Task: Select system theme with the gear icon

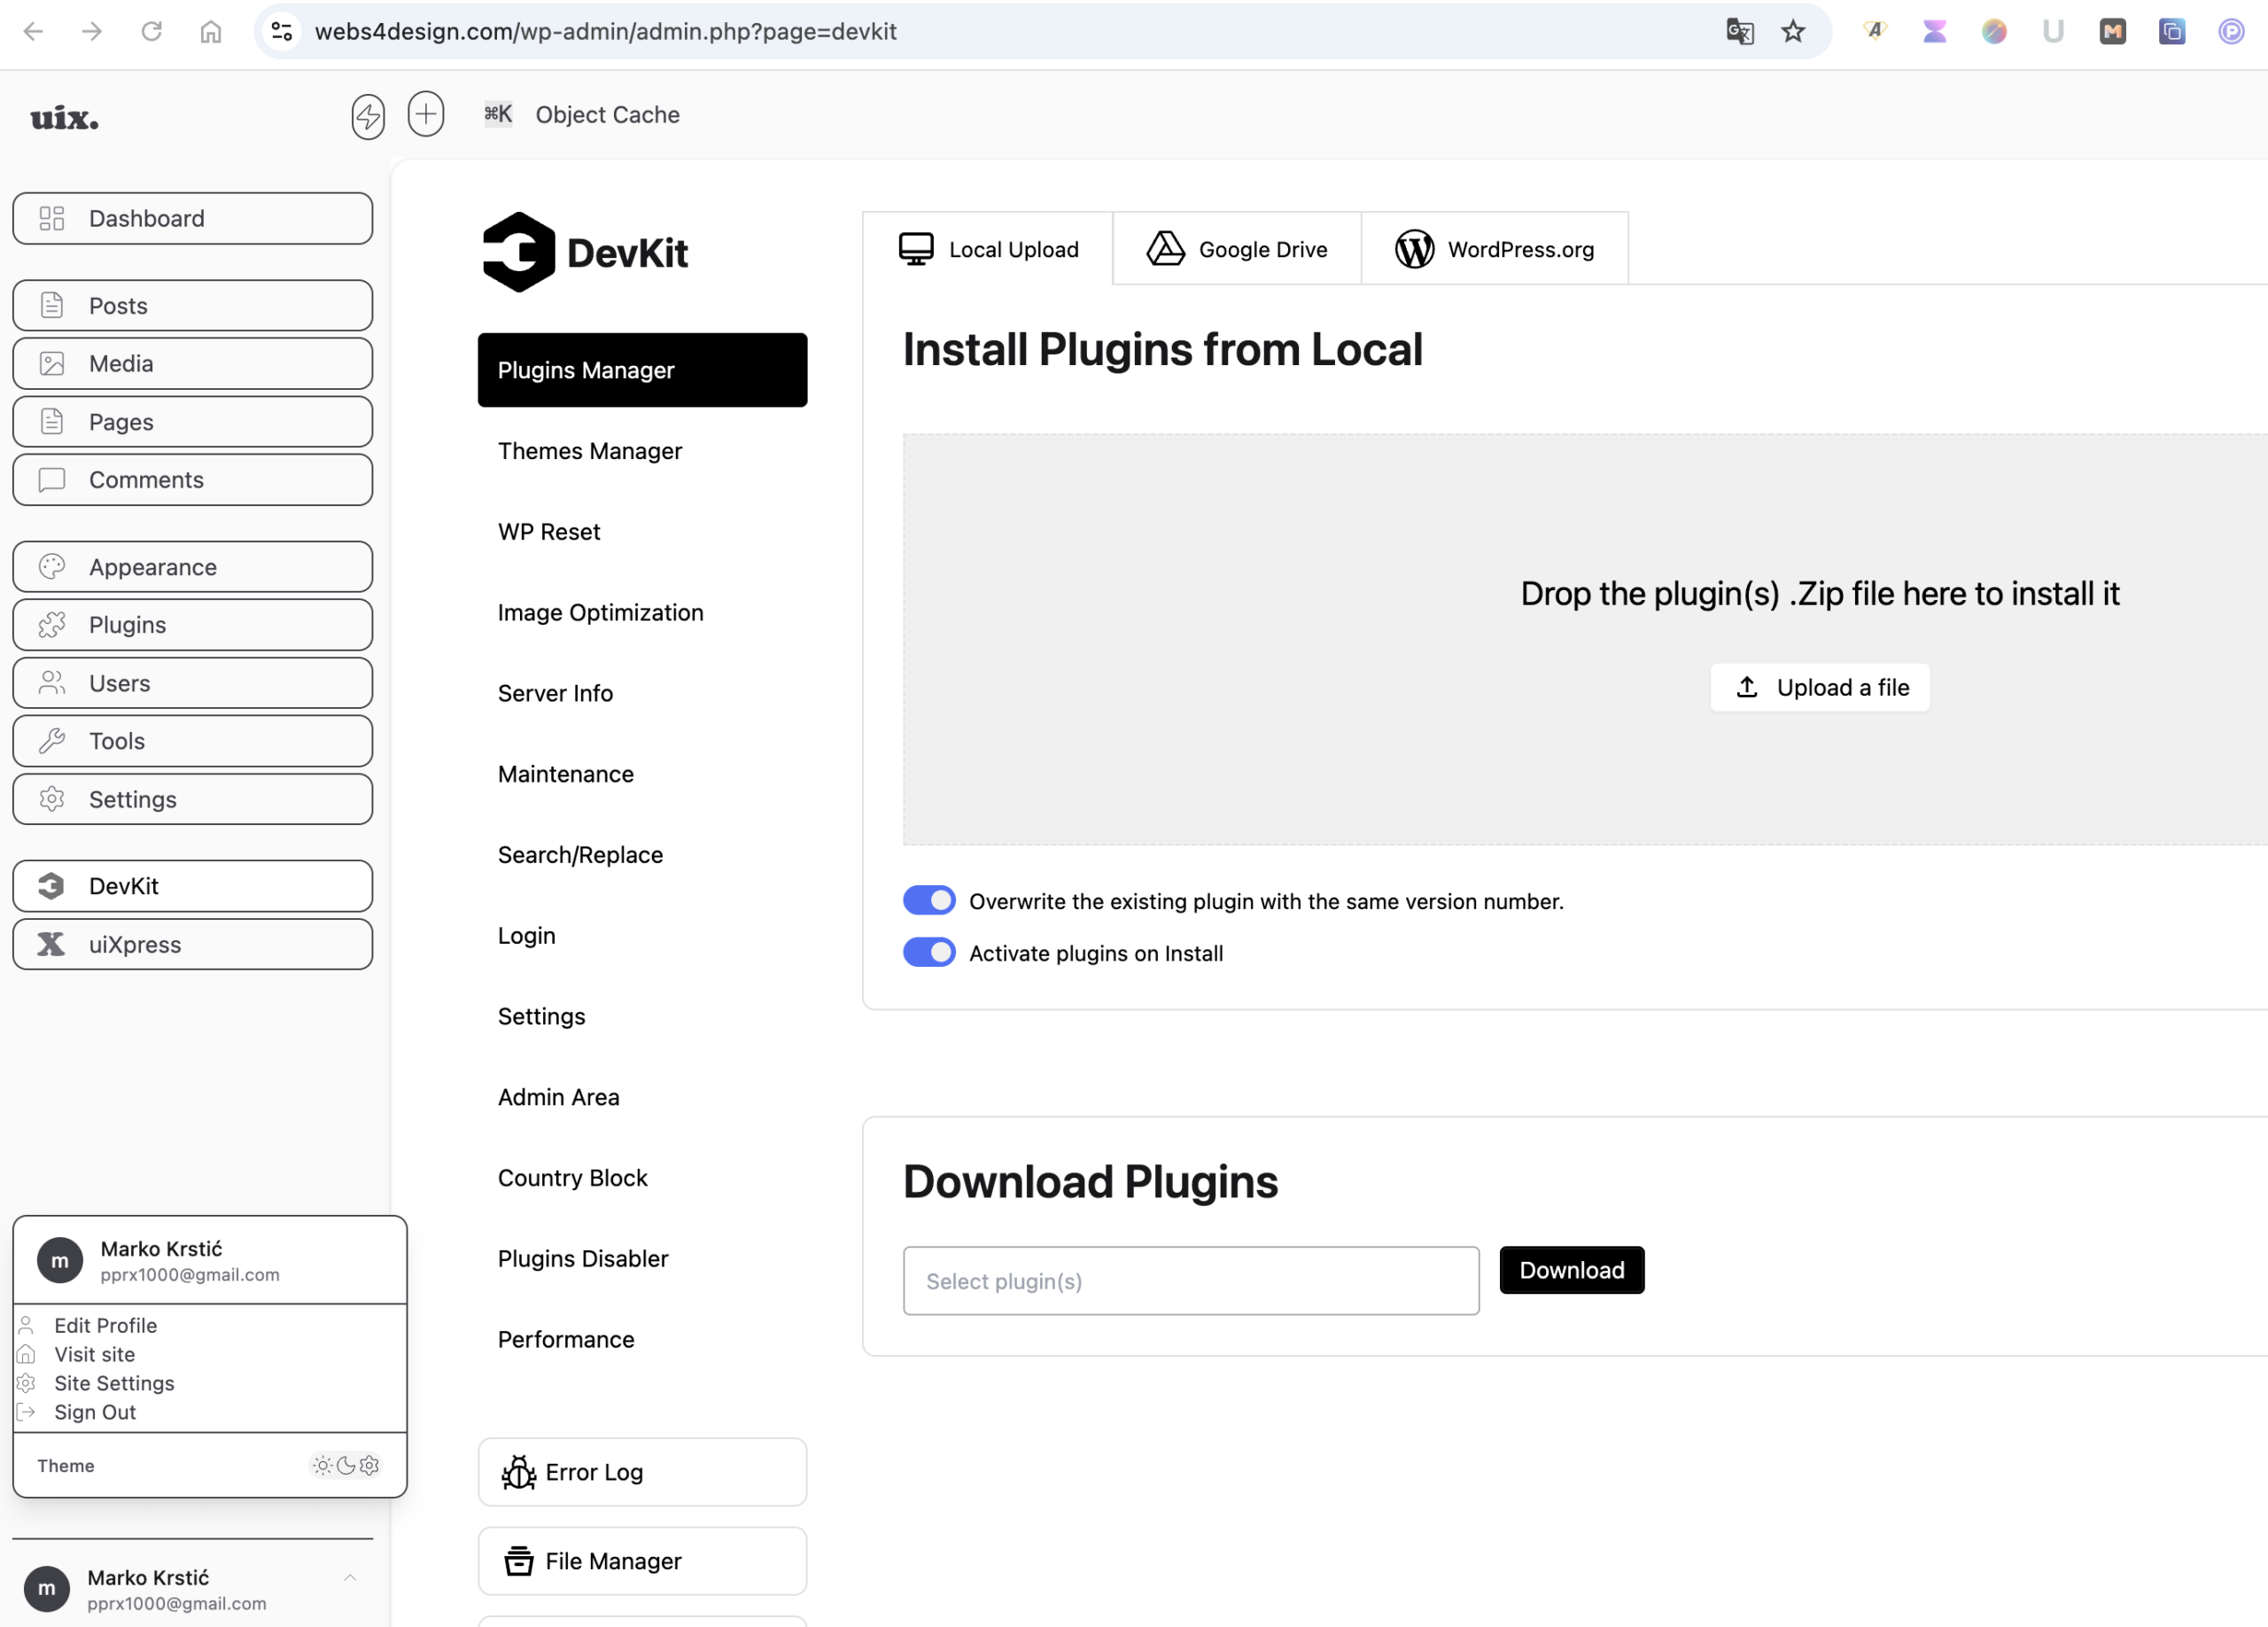Action: click(370, 1466)
